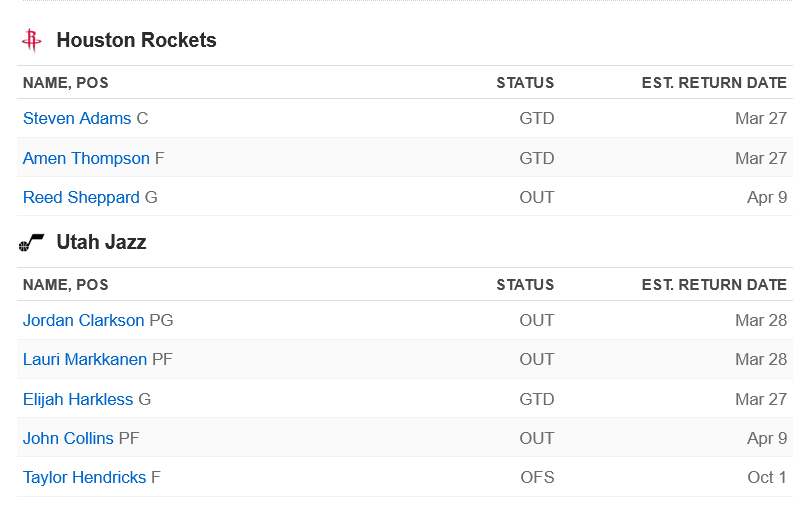This screenshot has height=510, width=809.
Task: Open Jordan Clarkson player profile
Action: tap(84, 320)
